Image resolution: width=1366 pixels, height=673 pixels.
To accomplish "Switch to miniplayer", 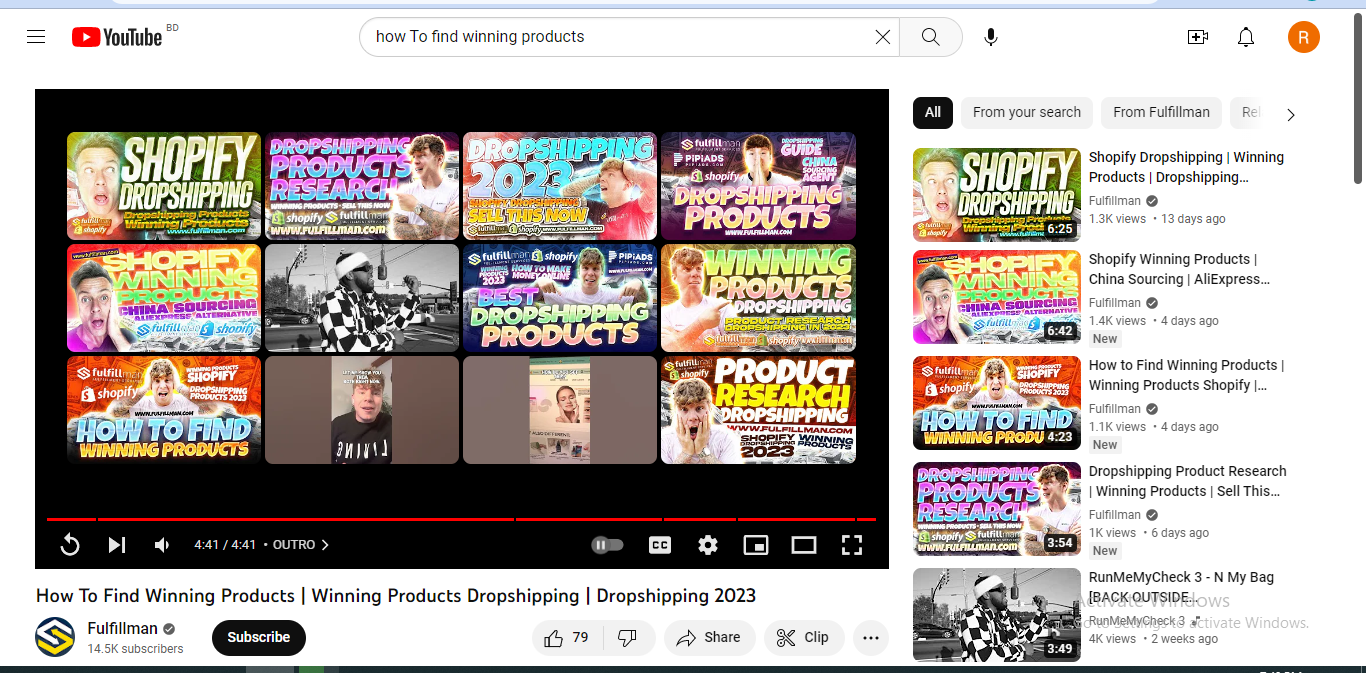I will tap(756, 545).
